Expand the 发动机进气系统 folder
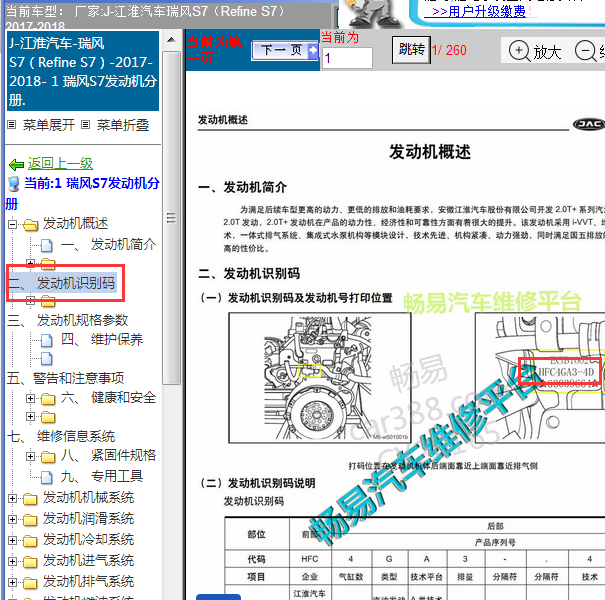The width and height of the screenshot is (605, 600). [12, 561]
